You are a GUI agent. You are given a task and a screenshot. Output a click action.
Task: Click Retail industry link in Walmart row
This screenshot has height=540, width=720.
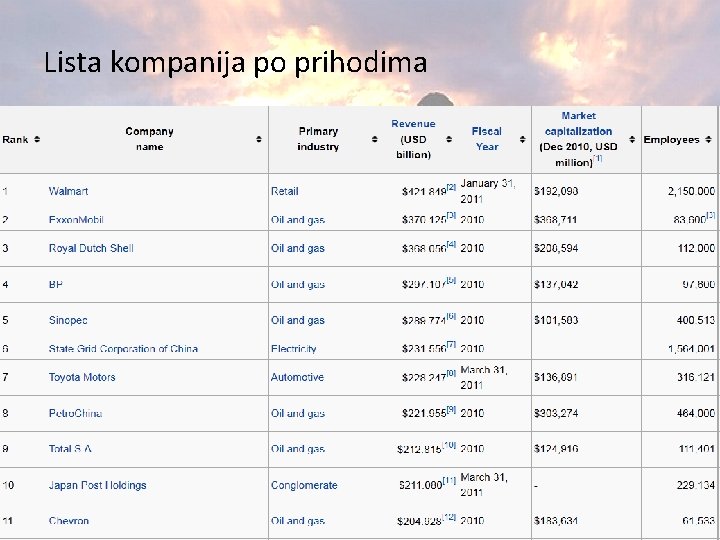coord(284,191)
